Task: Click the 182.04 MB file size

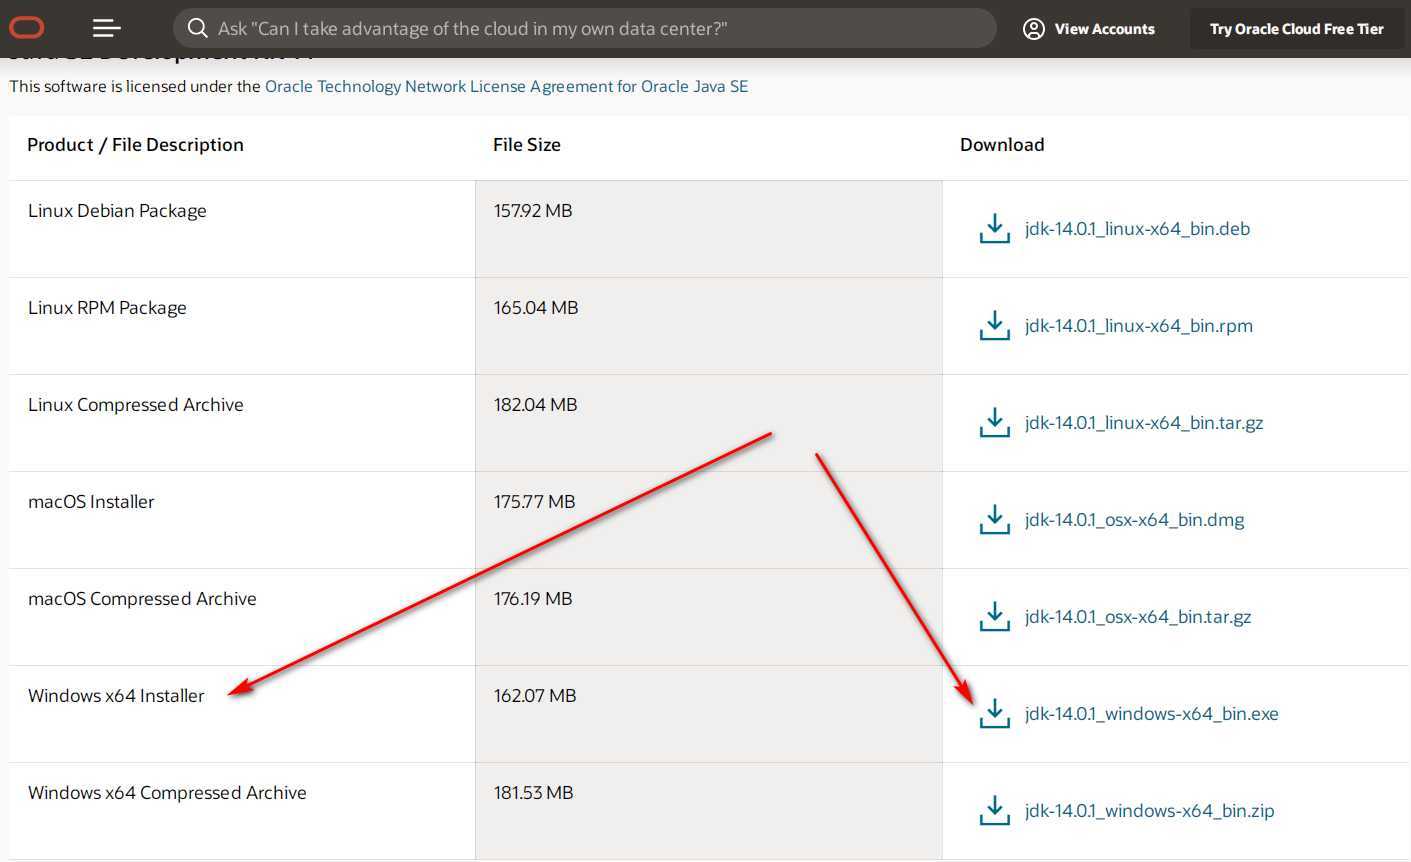Action: (536, 405)
